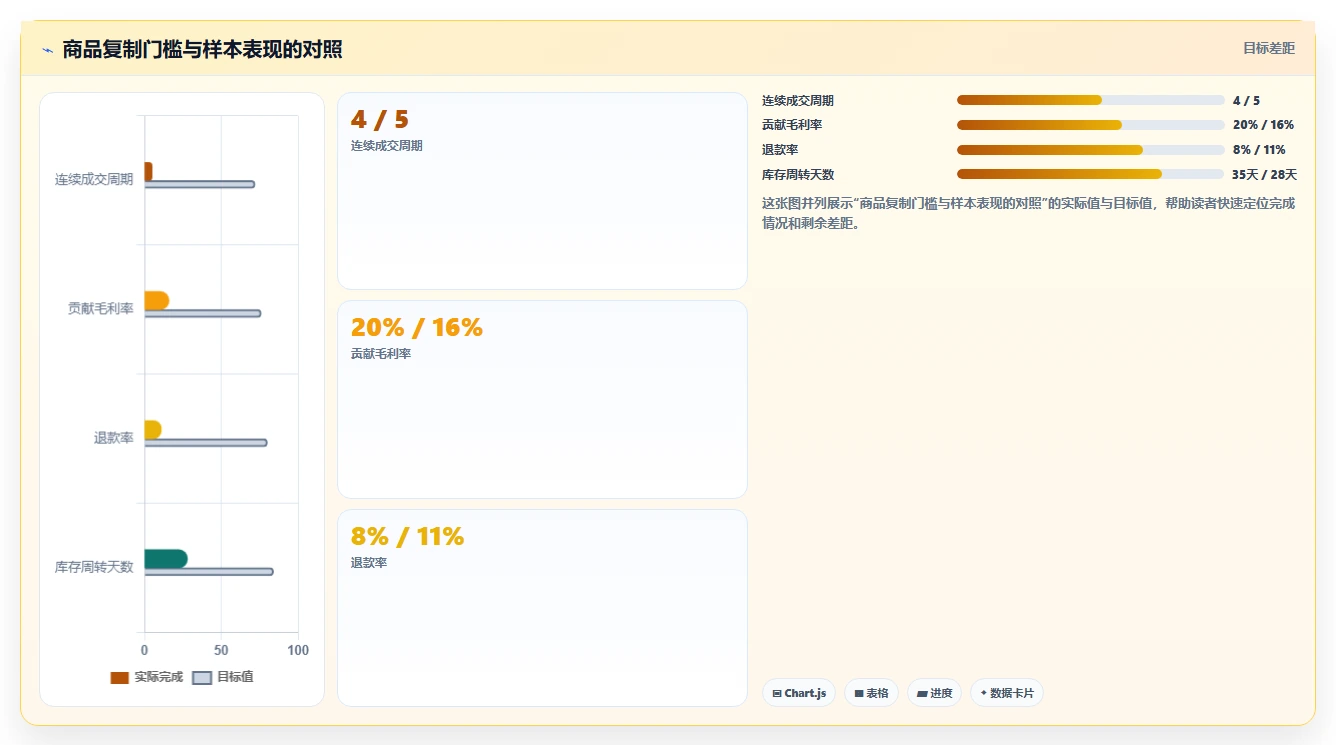Image resolution: width=1336 pixels, height=745 pixels.
Task: Click the 目标值 legend color swatch
Action: click(x=202, y=678)
